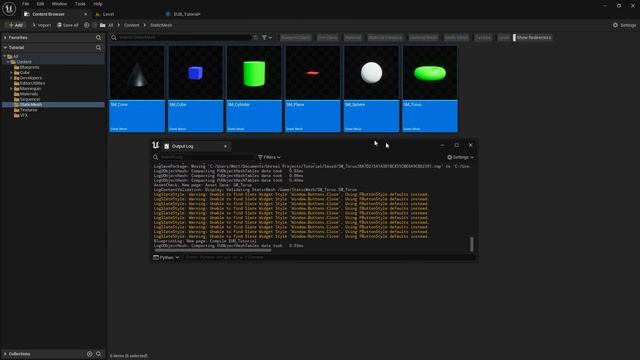The height and width of the screenshot is (360, 640).
Task: Click the search icon in the Favorites header
Action: pos(98,38)
